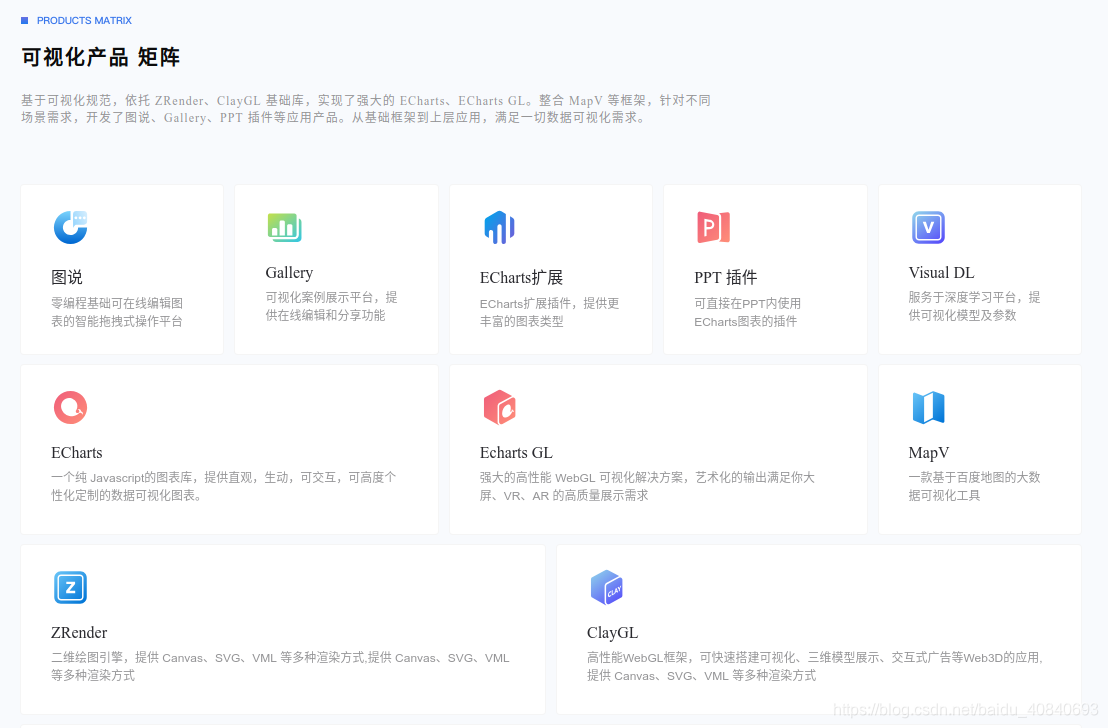The width and height of the screenshot is (1108, 728).
Task: Open the Gallery product title
Action: [x=289, y=273]
